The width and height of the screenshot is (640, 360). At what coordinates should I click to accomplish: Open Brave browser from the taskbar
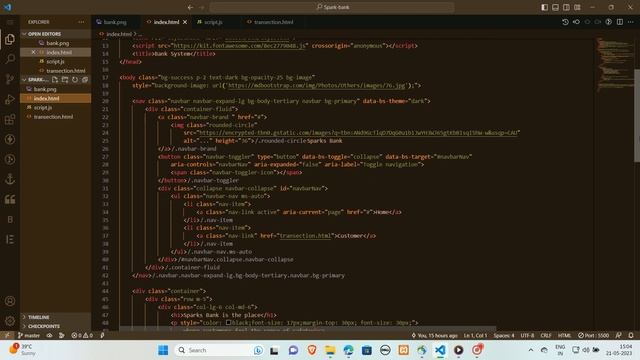[x=312, y=350]
